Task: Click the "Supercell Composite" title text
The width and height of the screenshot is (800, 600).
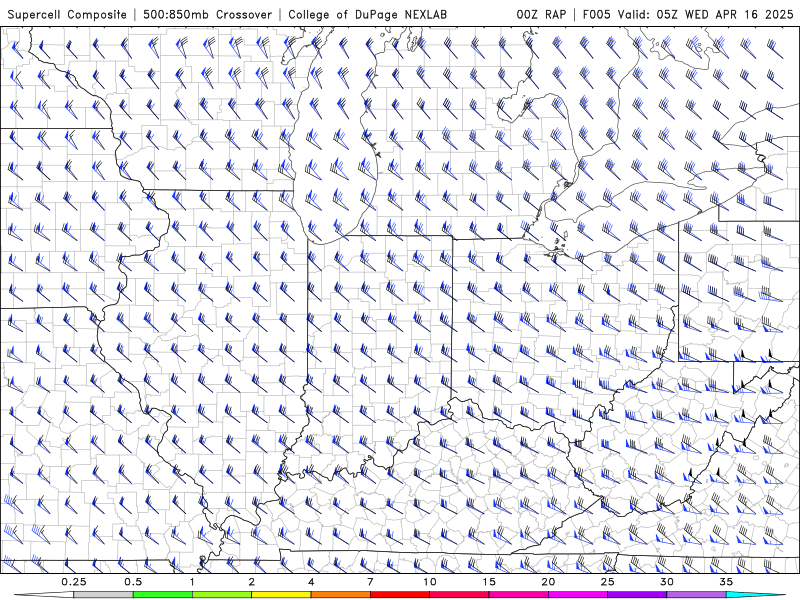Action: [67, 14]
